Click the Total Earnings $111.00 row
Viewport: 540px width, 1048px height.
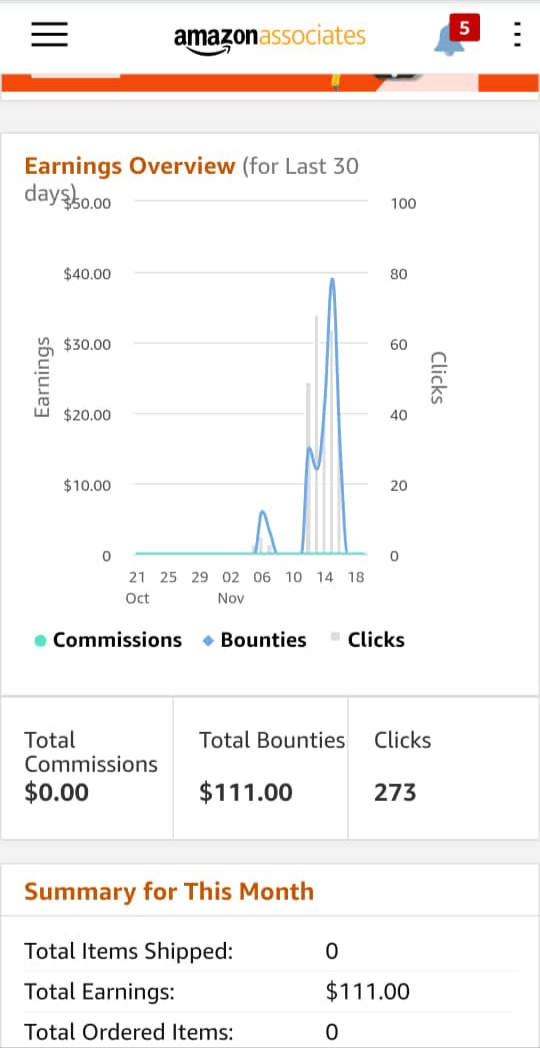(269, 992)
